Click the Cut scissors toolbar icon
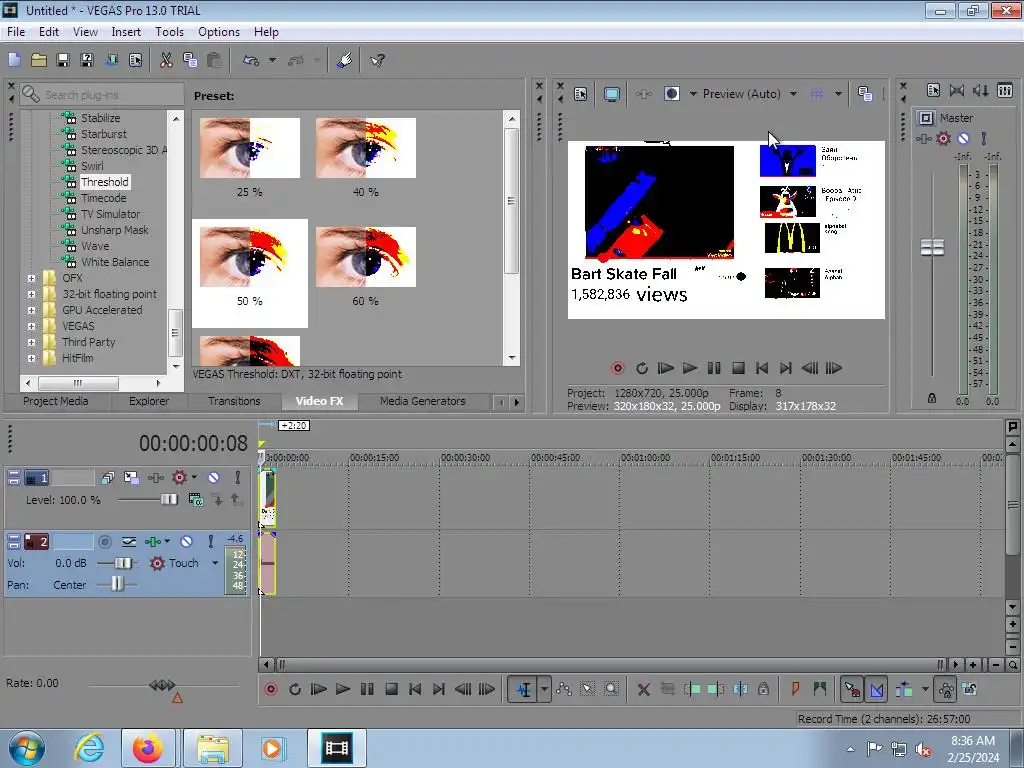The height and width of the screenshot is (768, 1024). (166, 60)
